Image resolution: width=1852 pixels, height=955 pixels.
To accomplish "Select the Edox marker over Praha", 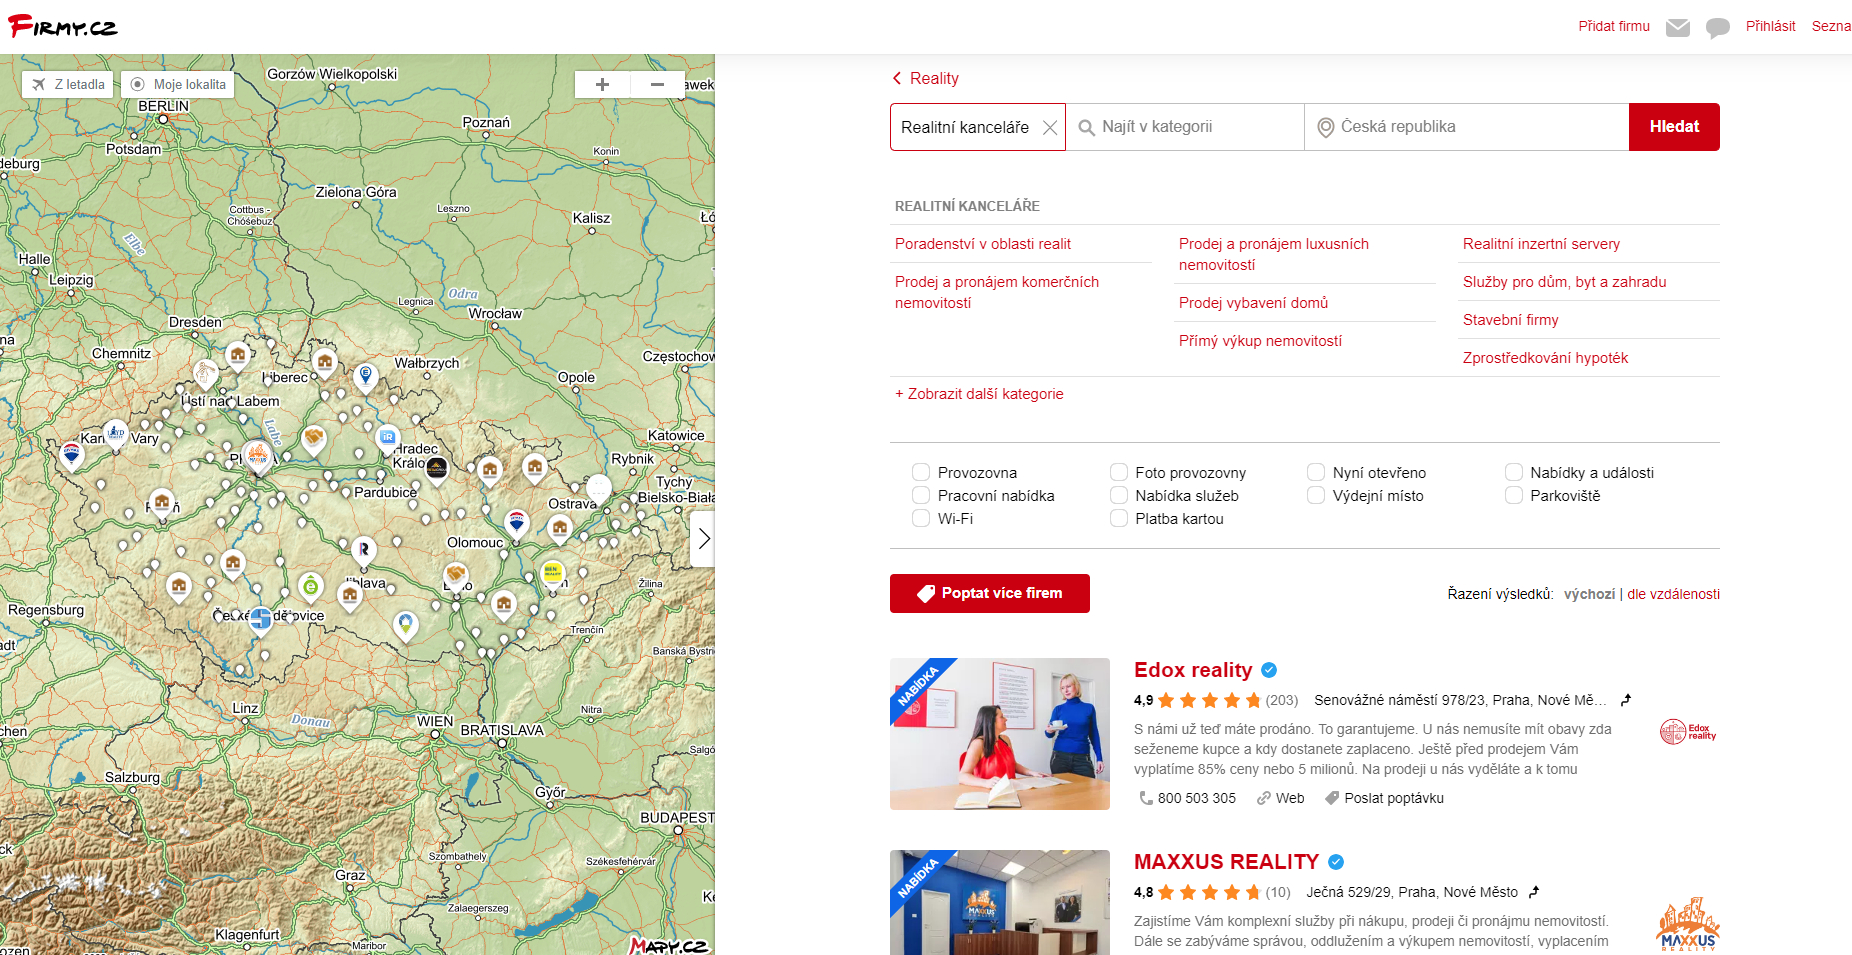I will point(258,456).
